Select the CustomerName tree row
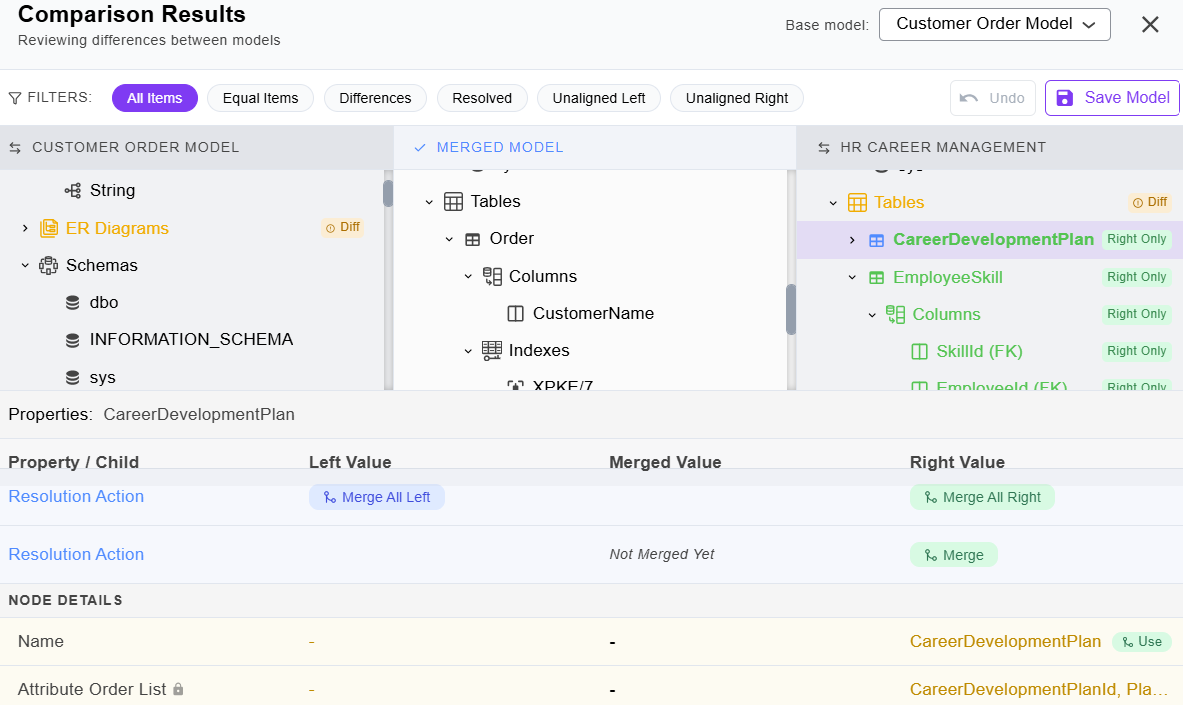 [590, 313]
